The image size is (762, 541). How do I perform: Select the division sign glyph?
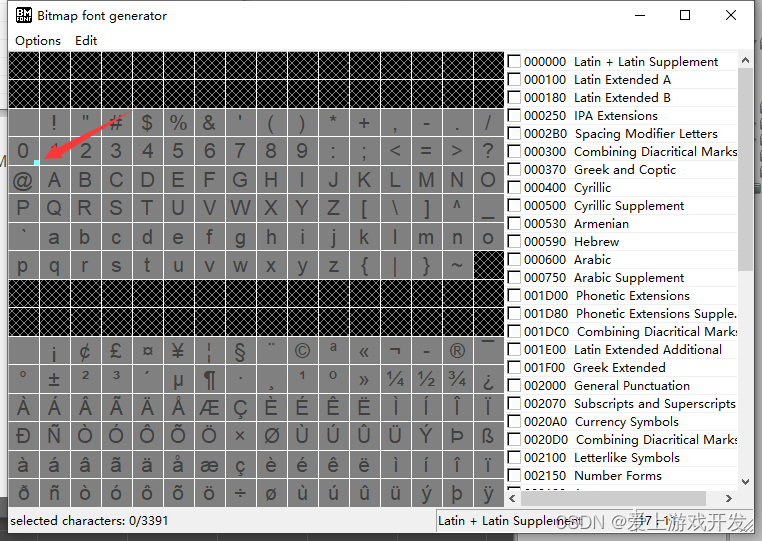pyautogui.click(x=241, y=493)
